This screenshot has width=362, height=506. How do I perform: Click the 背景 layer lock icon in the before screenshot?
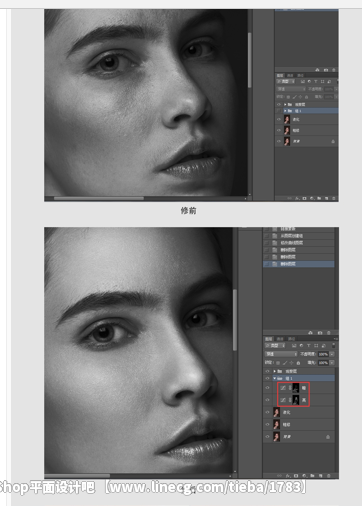point(333,141)
